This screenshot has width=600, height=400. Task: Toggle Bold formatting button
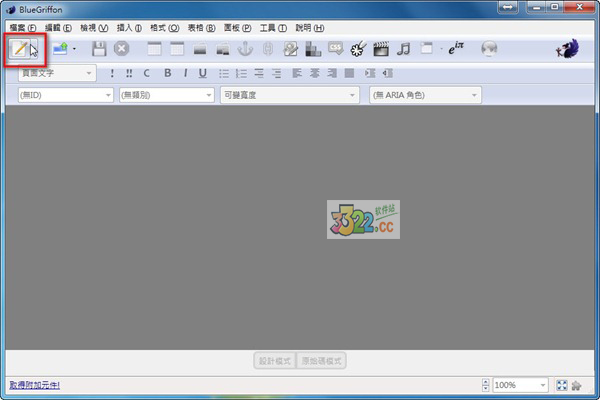167,73
